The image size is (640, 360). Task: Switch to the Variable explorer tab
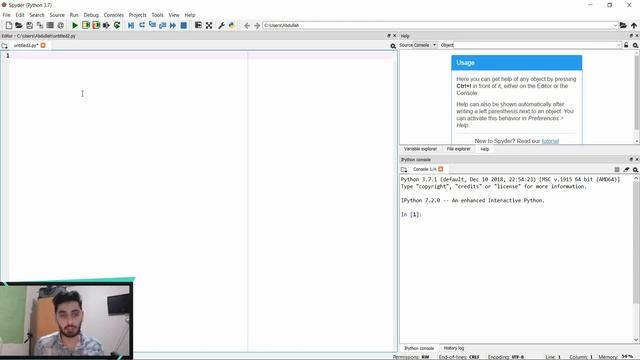pyautogui.click(x=420, y=149)
